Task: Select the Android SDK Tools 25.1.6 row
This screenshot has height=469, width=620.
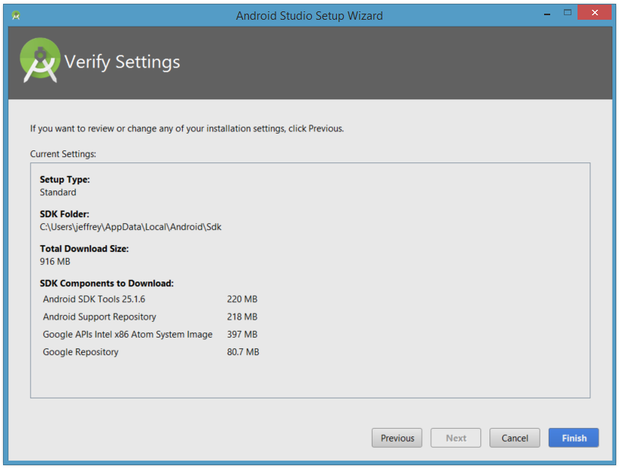Action: 94,298
